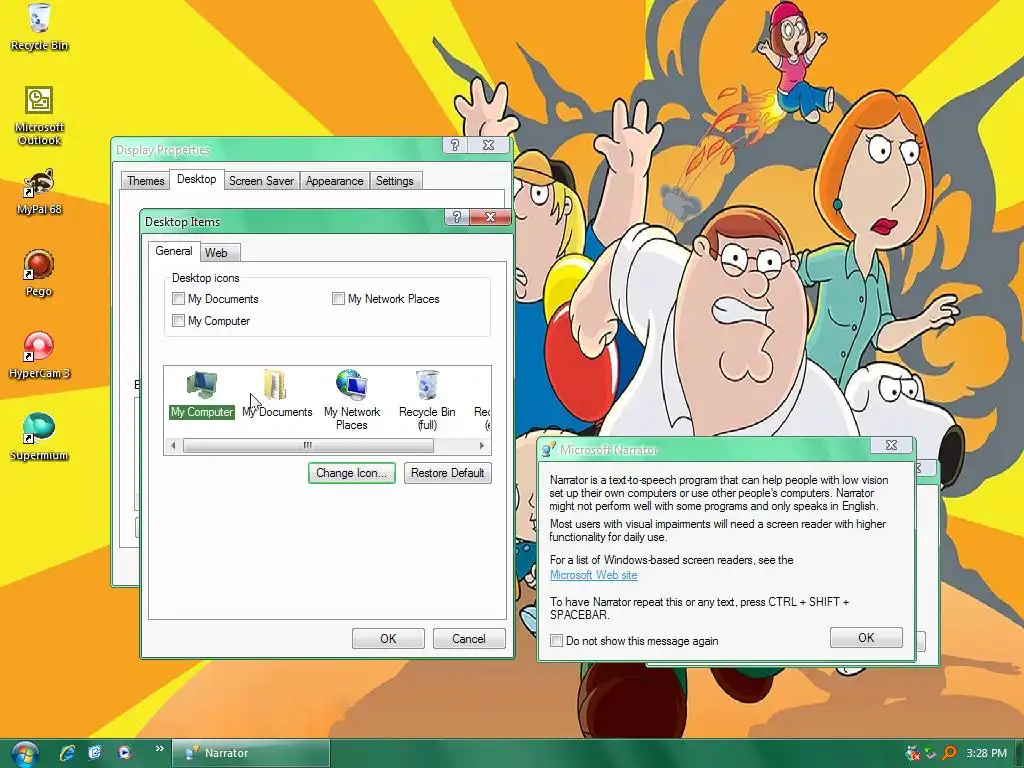Select the Pego desktop shortcut

pos(39,273)
